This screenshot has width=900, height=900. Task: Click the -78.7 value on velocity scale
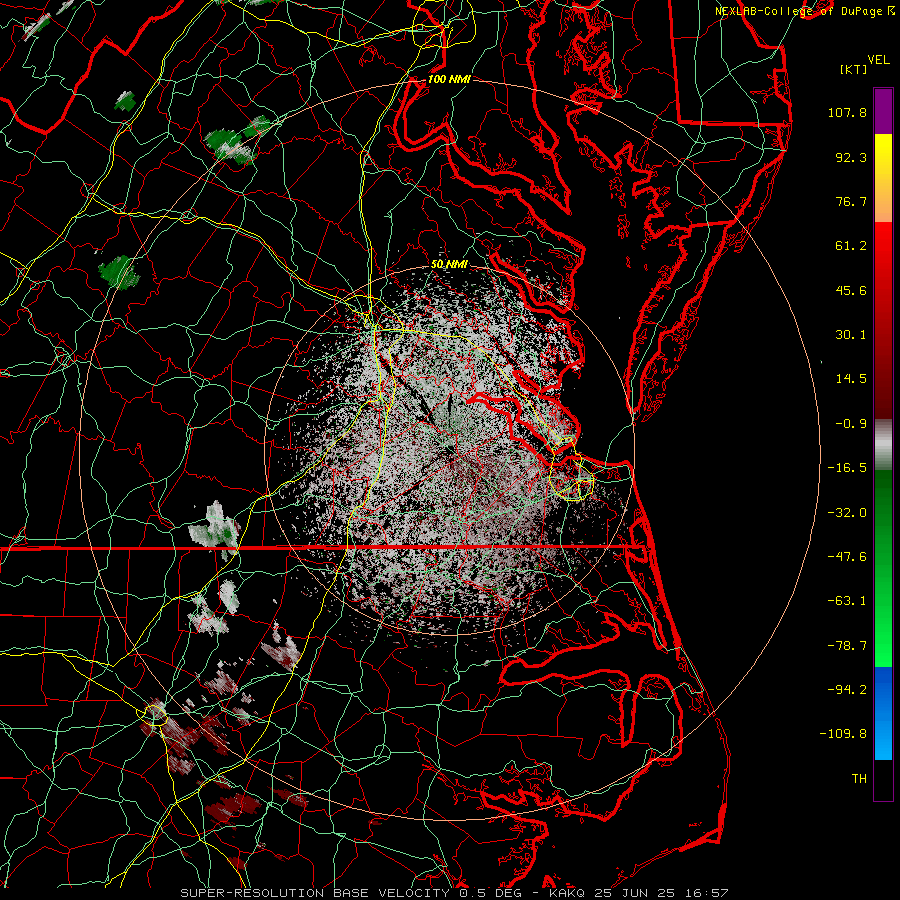coord(847,646)
